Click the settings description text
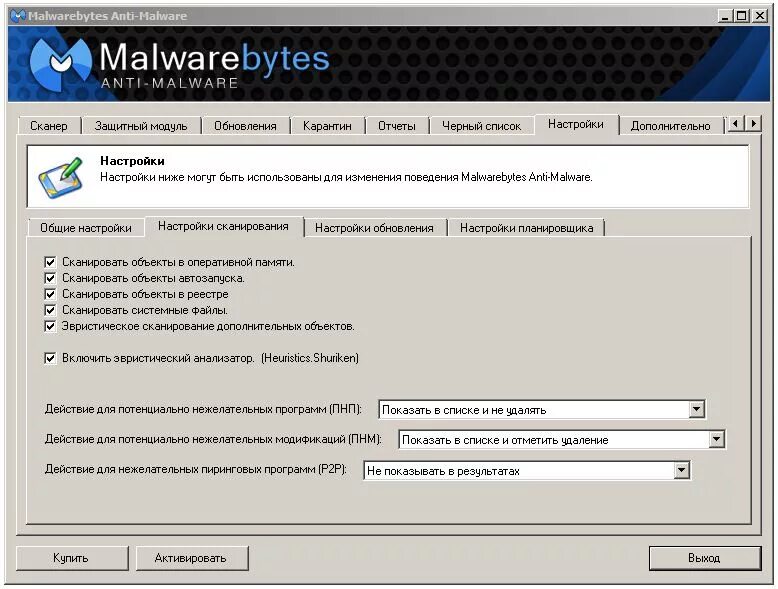 346,177
